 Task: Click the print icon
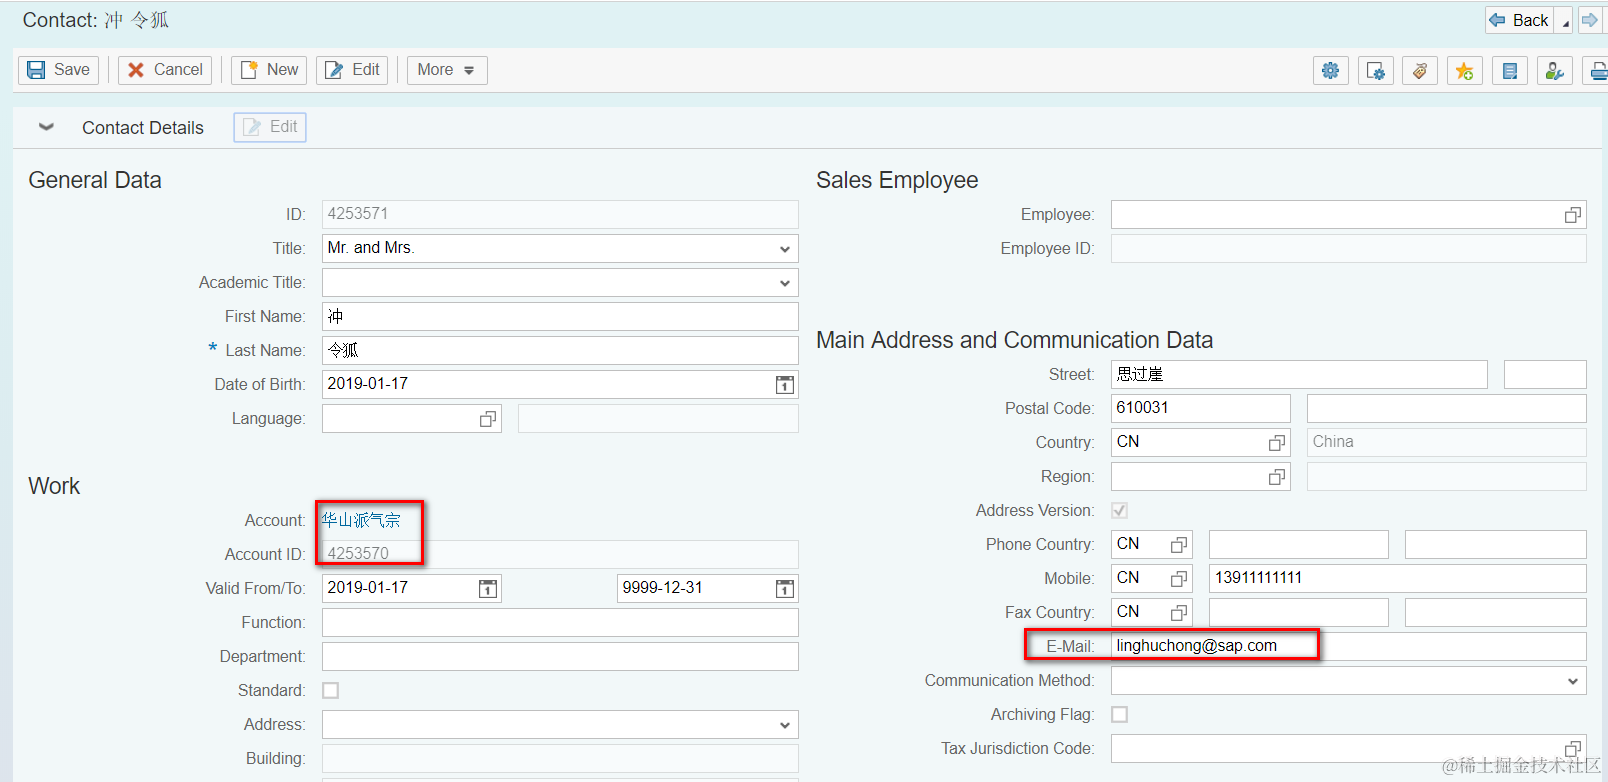[1597, 70]
